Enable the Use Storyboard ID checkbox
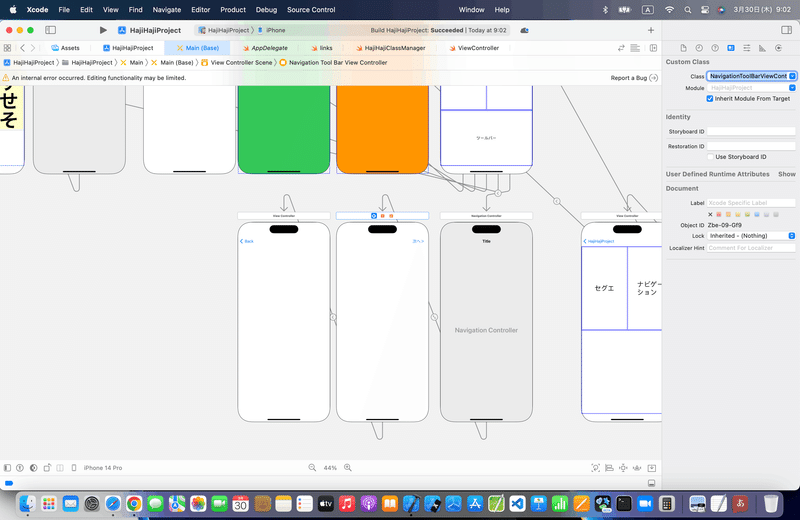This screenshot has width=800, height=520. tap(710, 157)
